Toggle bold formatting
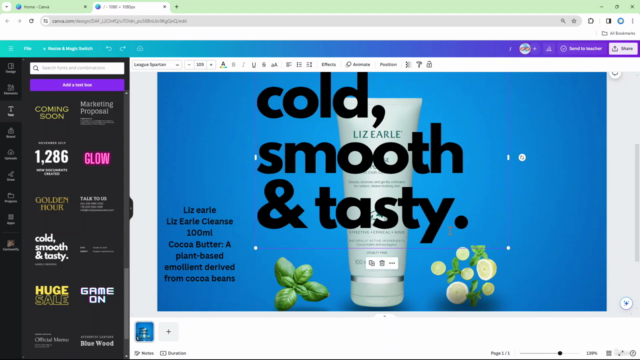 click(233, 64)
